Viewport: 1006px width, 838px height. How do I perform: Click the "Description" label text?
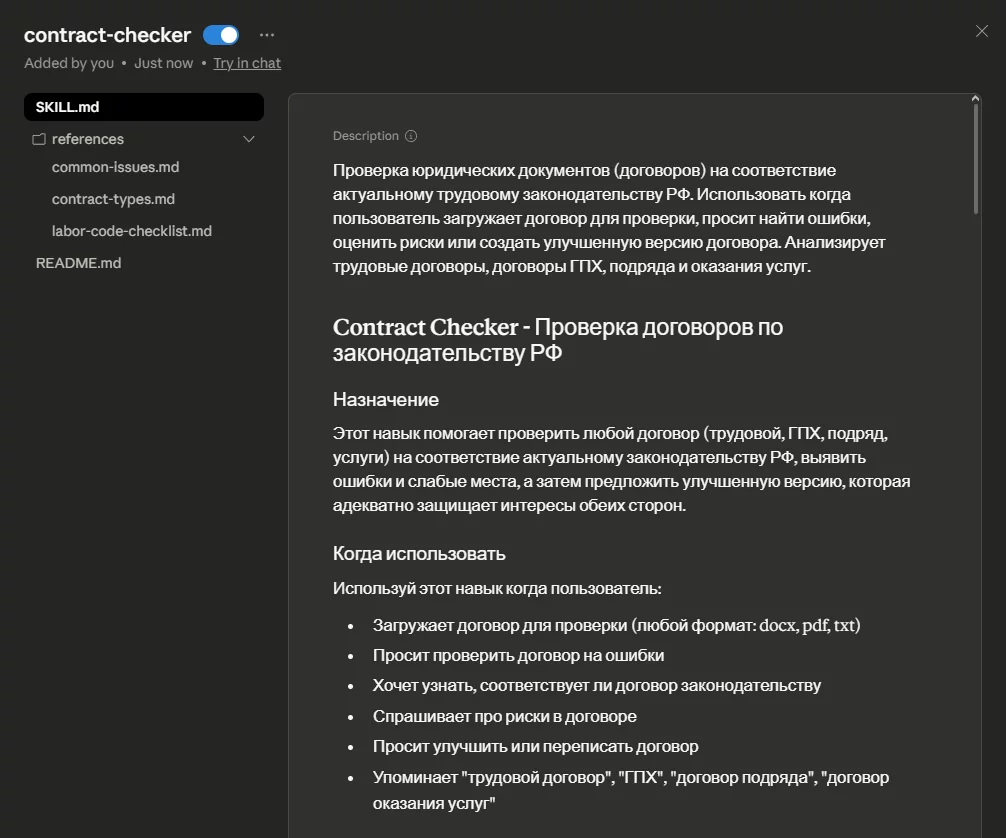click(x=365, y=136)
